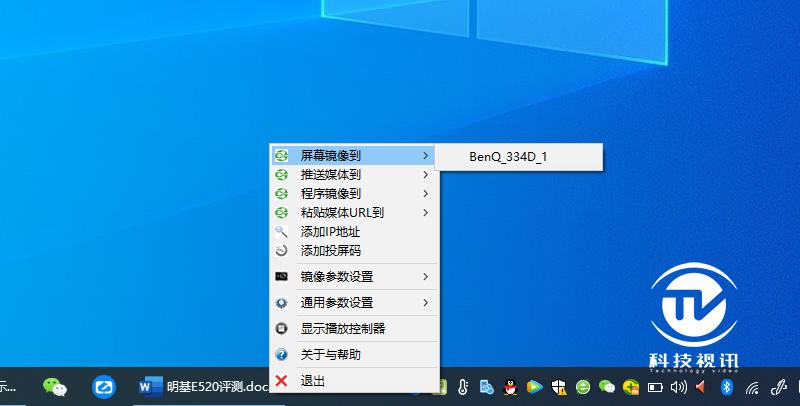Click stop-square icon beside 显示播放控制器
The image size is (800, 406).
[282, 329]
